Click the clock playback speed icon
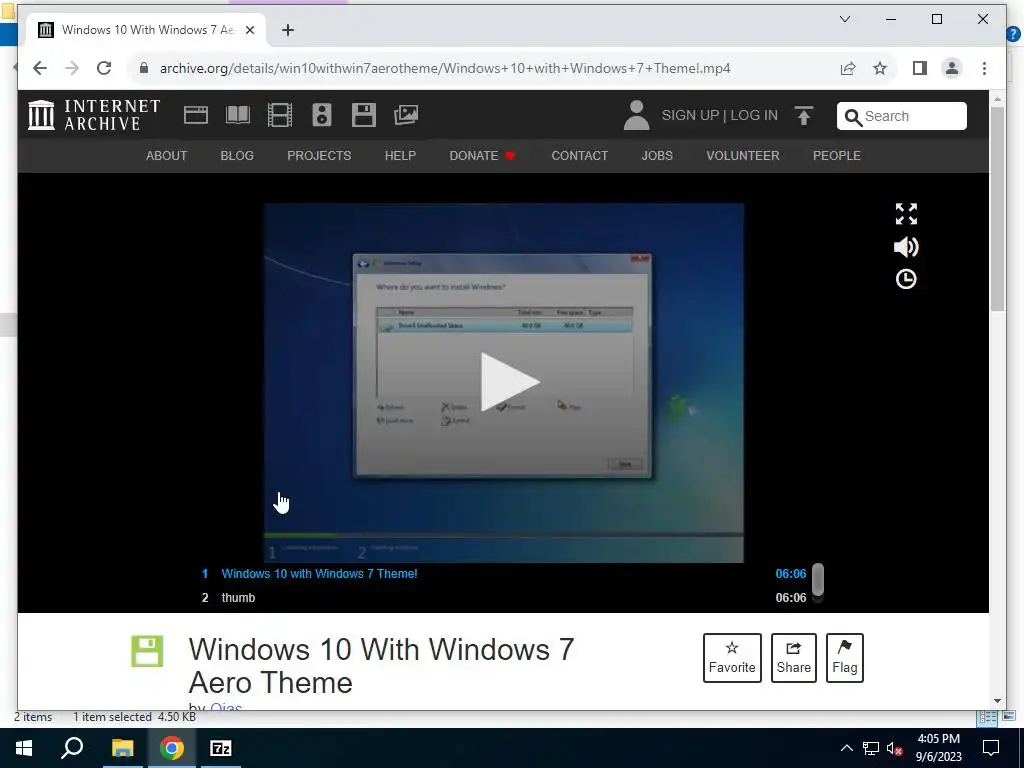Viewport: 1024px width, 768px height. click(x=906, y=279)
